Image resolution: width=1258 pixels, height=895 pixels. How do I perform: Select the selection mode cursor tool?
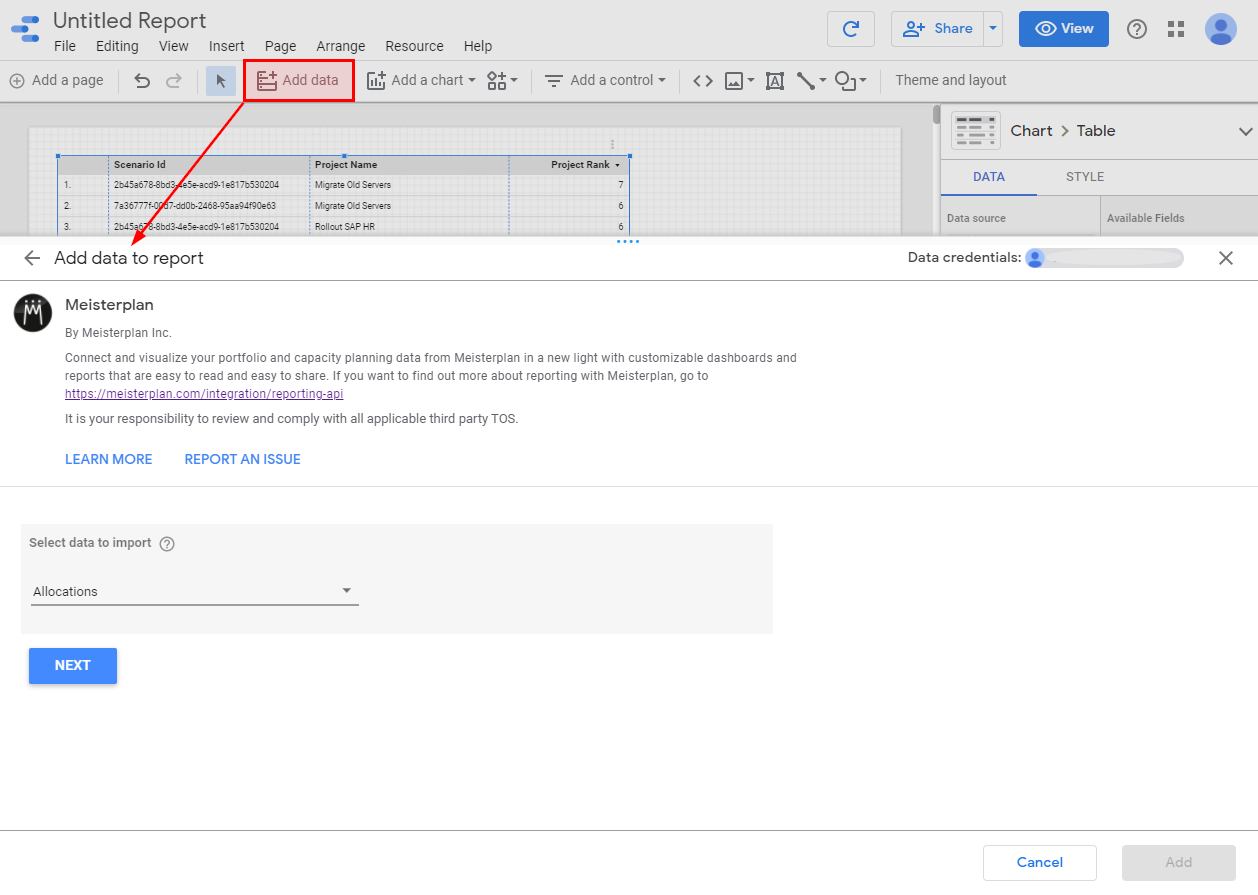[x=221, y=81]
